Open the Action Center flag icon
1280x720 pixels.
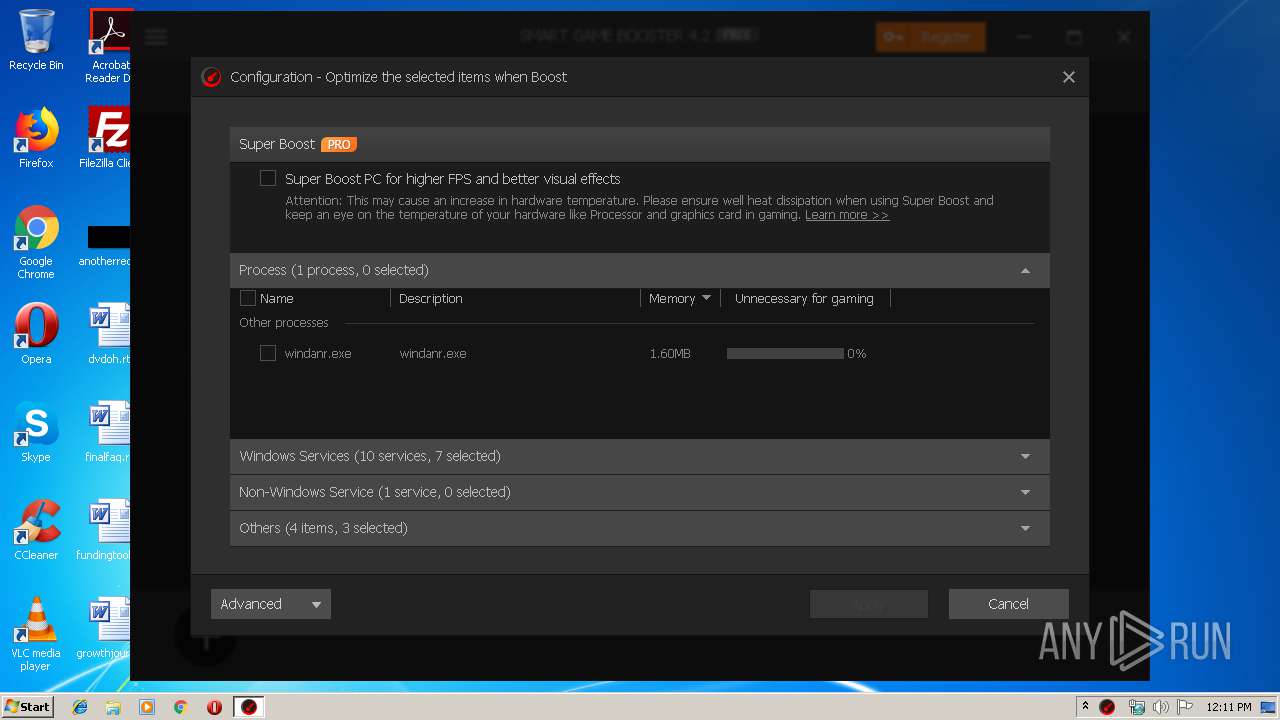click(x=1184, y=707)
